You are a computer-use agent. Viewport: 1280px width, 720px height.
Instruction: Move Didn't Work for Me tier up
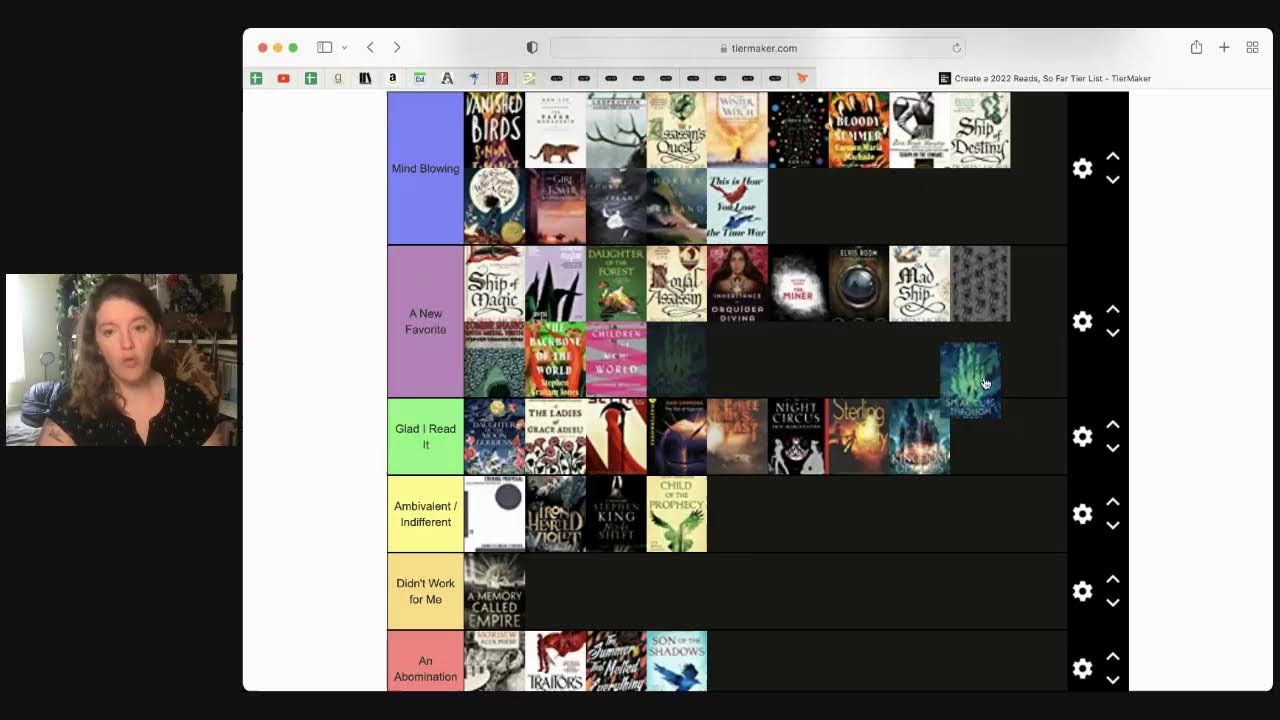point(1112,580)
